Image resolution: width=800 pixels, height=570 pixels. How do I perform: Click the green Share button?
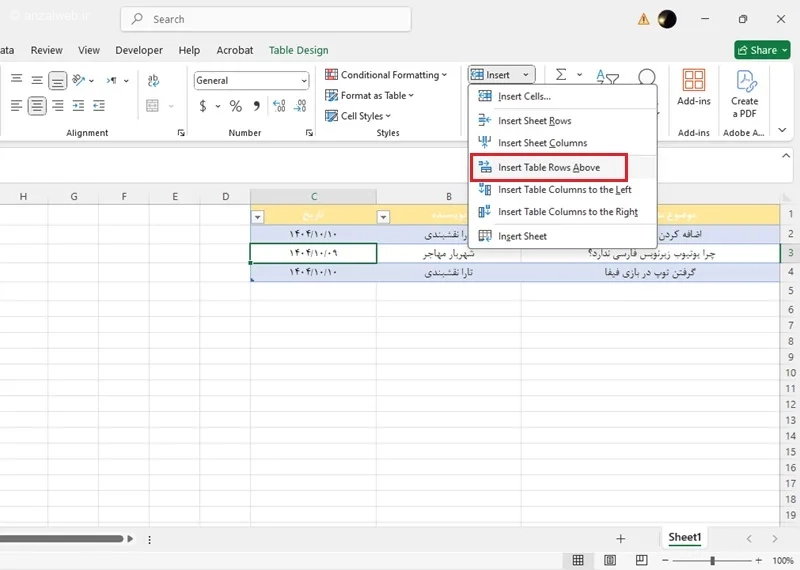762,50
